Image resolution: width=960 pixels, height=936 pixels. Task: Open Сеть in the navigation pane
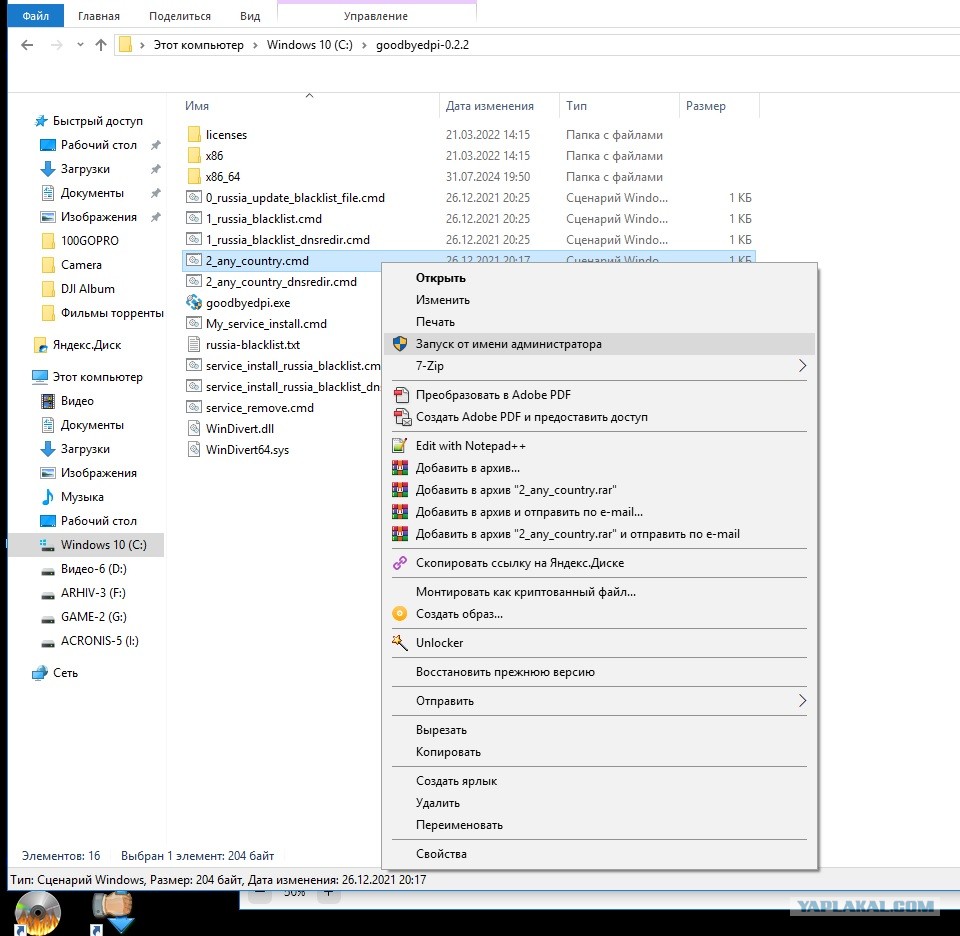point(65,673)
